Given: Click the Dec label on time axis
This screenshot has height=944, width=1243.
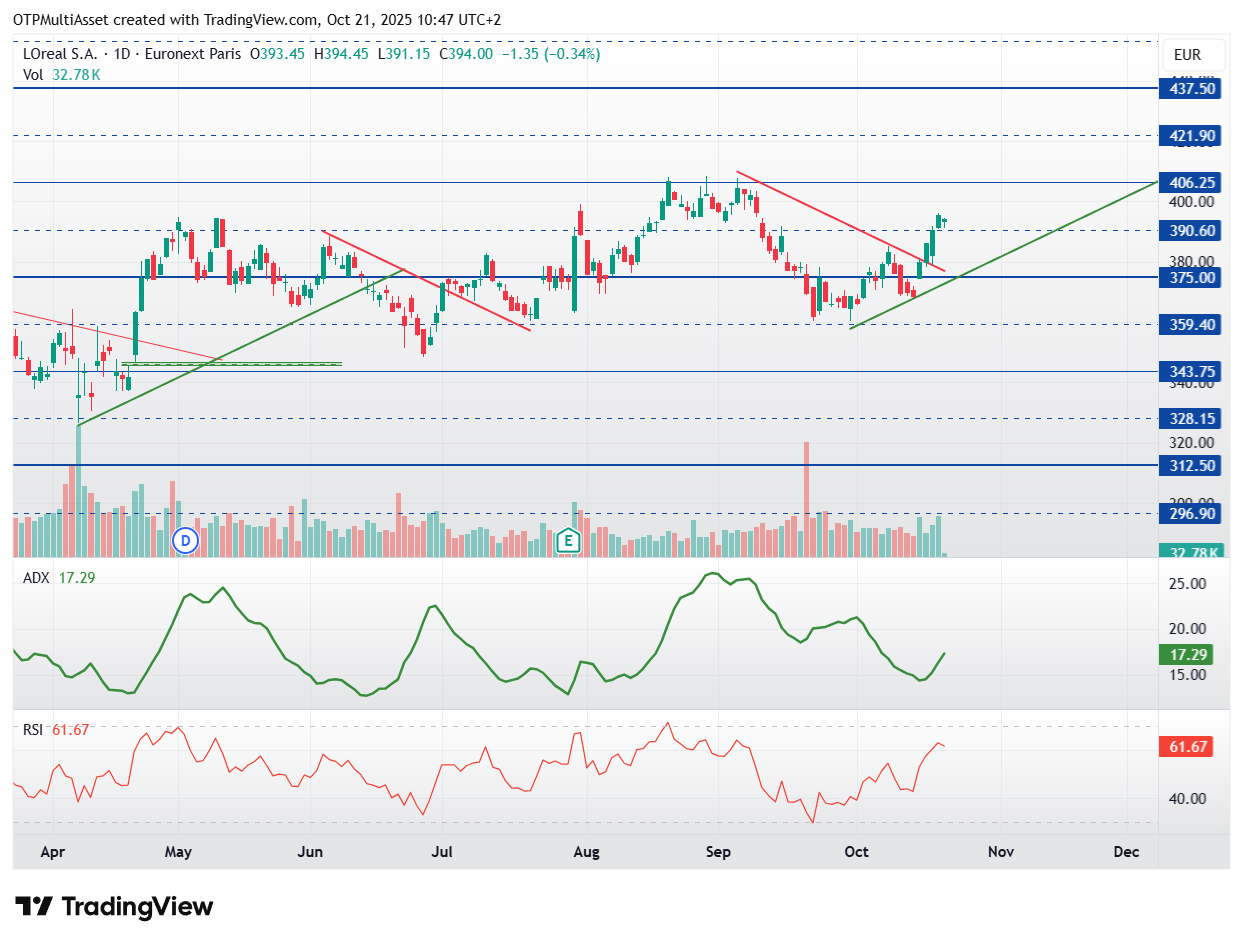Looking at the screenshot, I should click(x=1126, y=852).
